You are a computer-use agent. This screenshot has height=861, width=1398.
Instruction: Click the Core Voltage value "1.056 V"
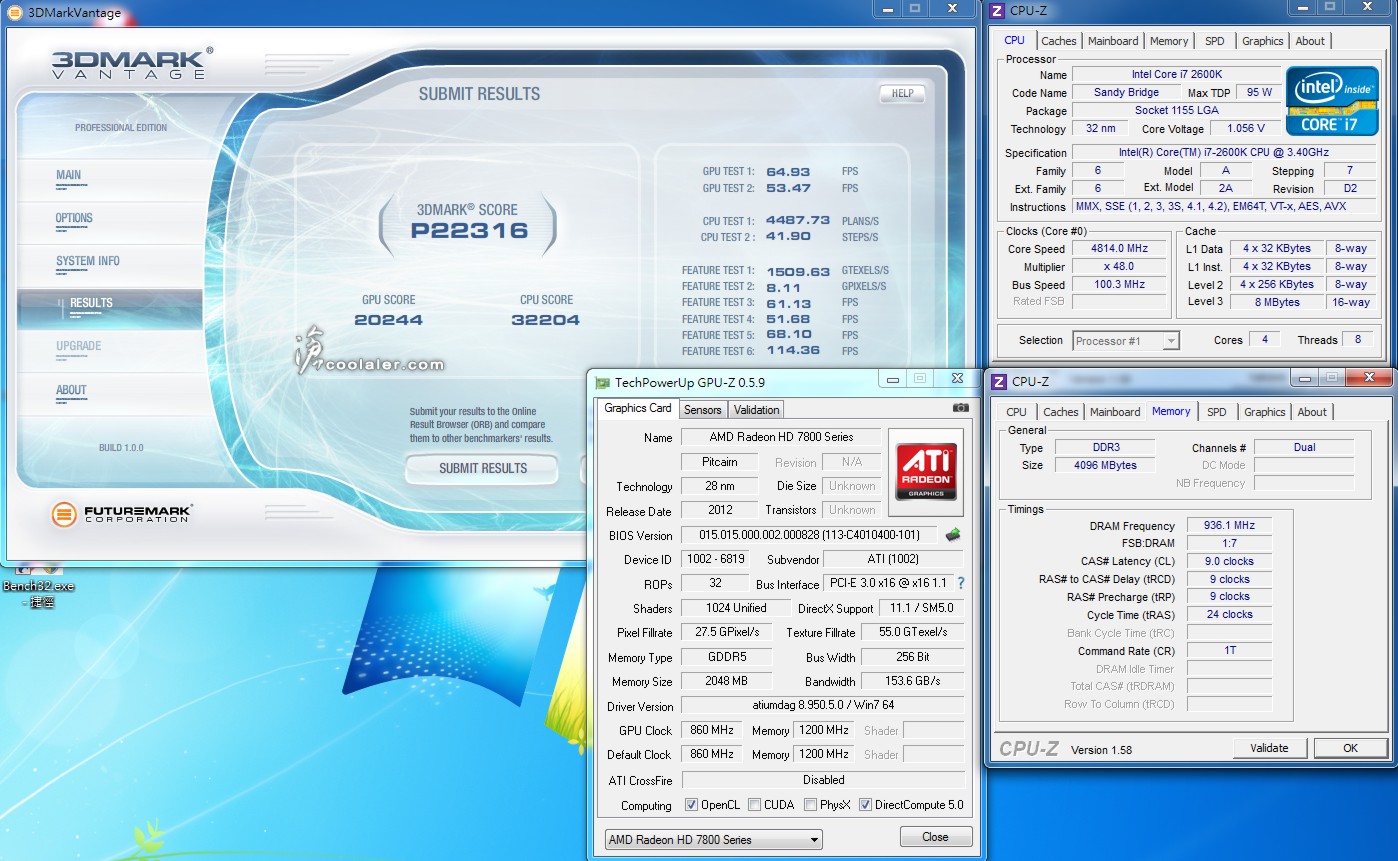(x=1245, y=128)
